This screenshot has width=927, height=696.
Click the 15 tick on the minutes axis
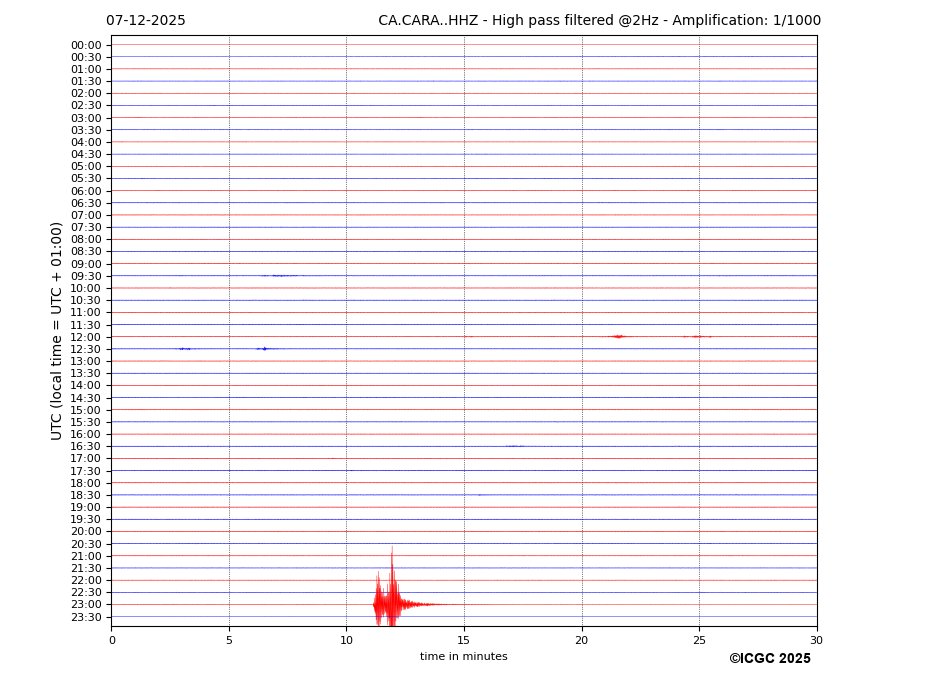(x=464, y=640)
